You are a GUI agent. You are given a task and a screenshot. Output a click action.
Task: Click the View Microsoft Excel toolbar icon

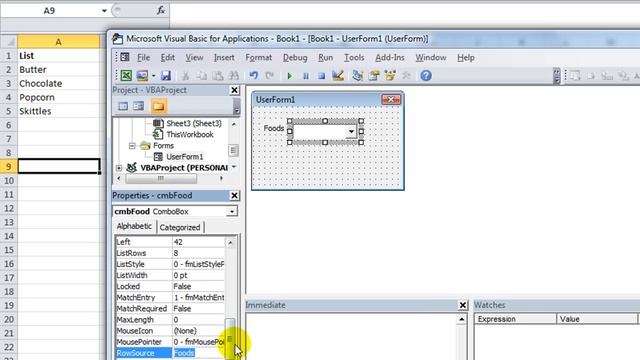click(126, 76)
